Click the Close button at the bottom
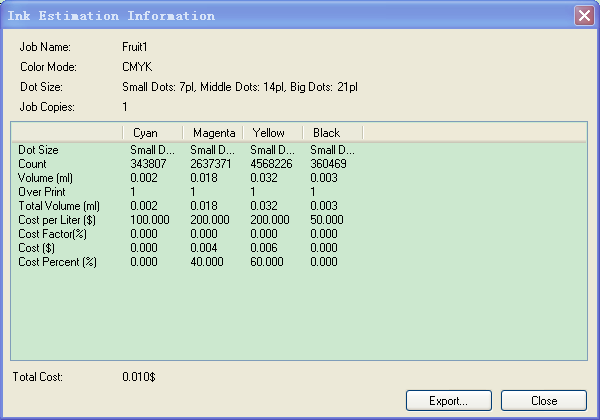 coord(544,400)
